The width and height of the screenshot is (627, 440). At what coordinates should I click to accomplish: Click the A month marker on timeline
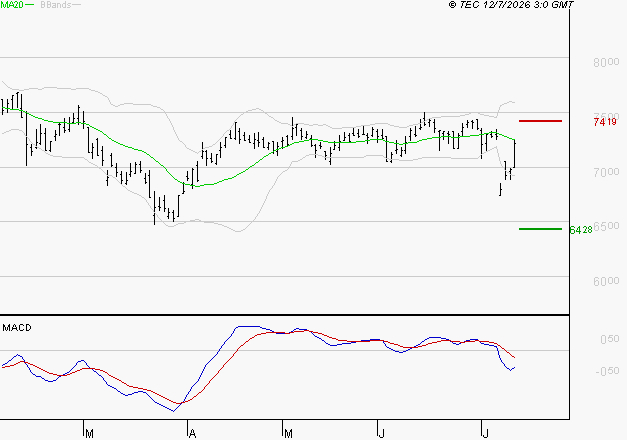(x=192, y=434)
